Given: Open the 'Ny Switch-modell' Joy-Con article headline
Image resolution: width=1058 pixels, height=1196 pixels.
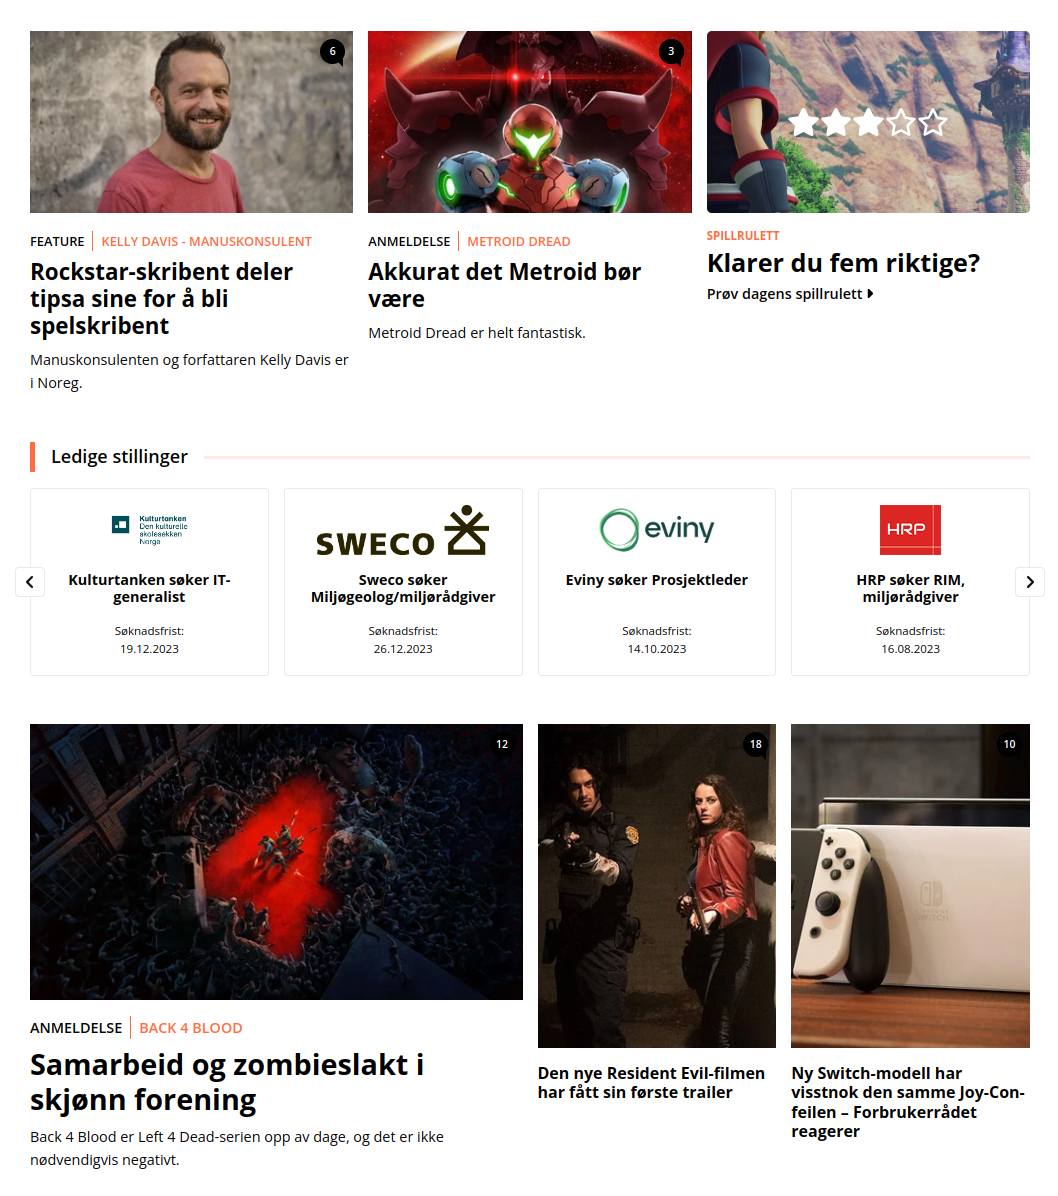Looking at the screenshot, I should pos(908,1102).
